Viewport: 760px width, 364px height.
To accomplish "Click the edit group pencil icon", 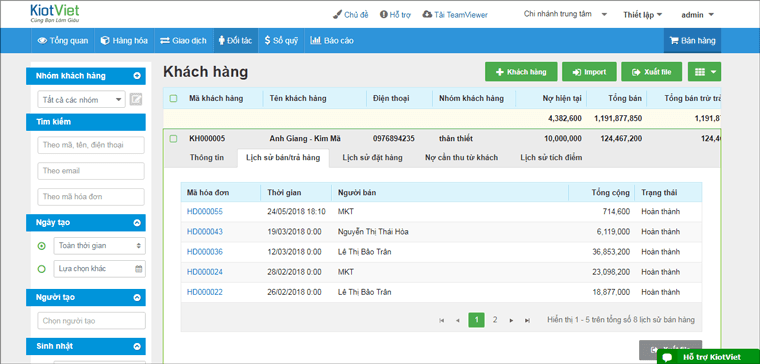I will click(x=136, y=99).
